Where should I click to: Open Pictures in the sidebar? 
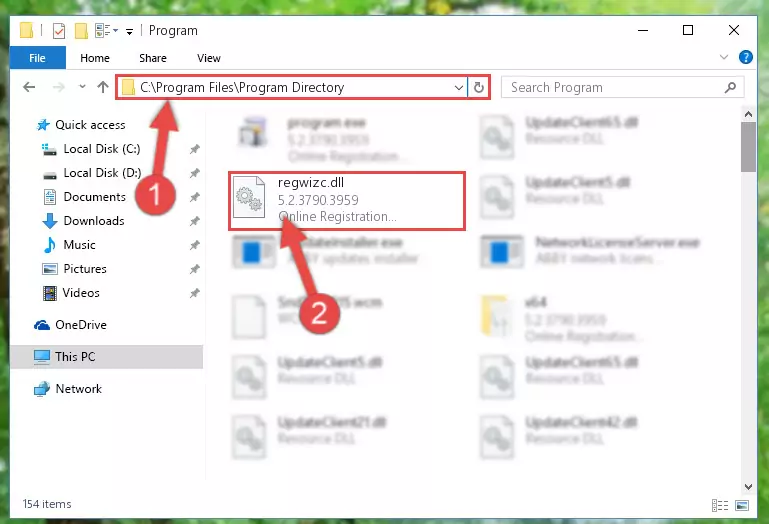75,269
